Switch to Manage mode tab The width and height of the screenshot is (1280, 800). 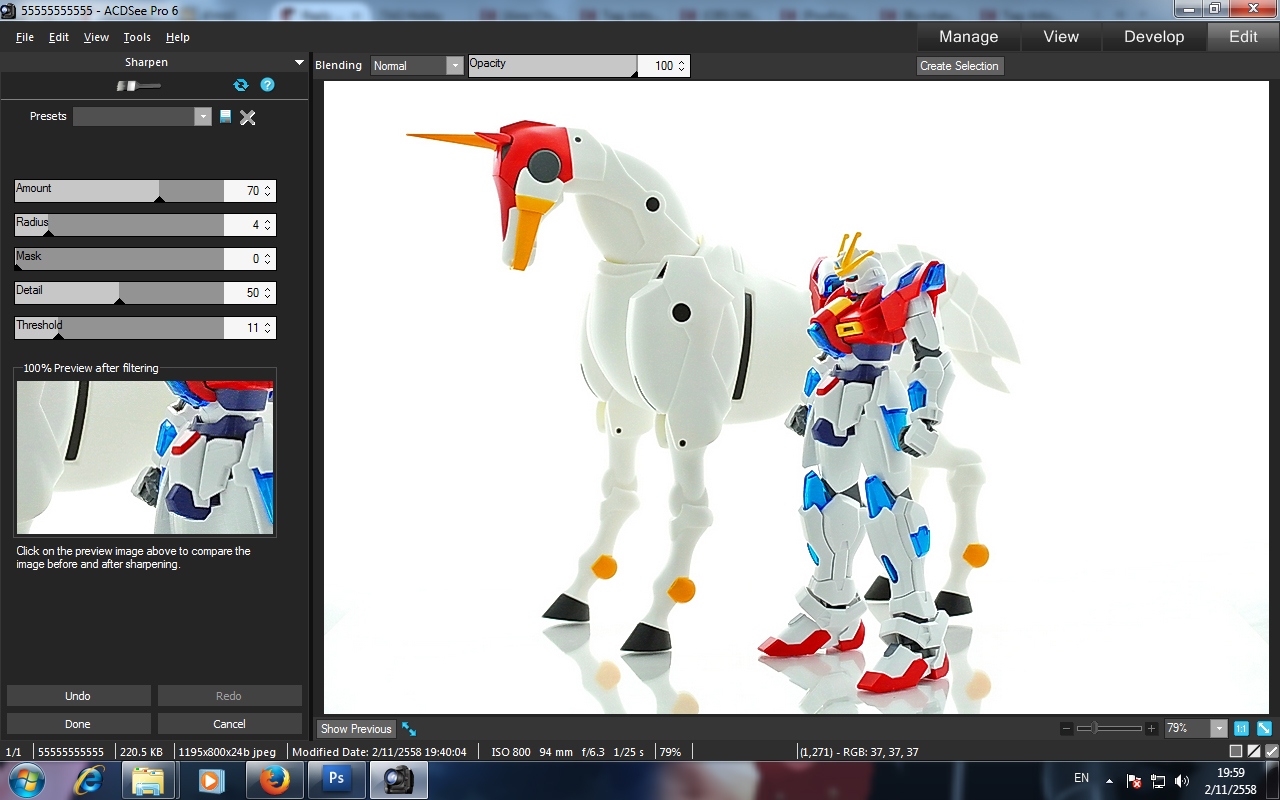tap(968, 37)
